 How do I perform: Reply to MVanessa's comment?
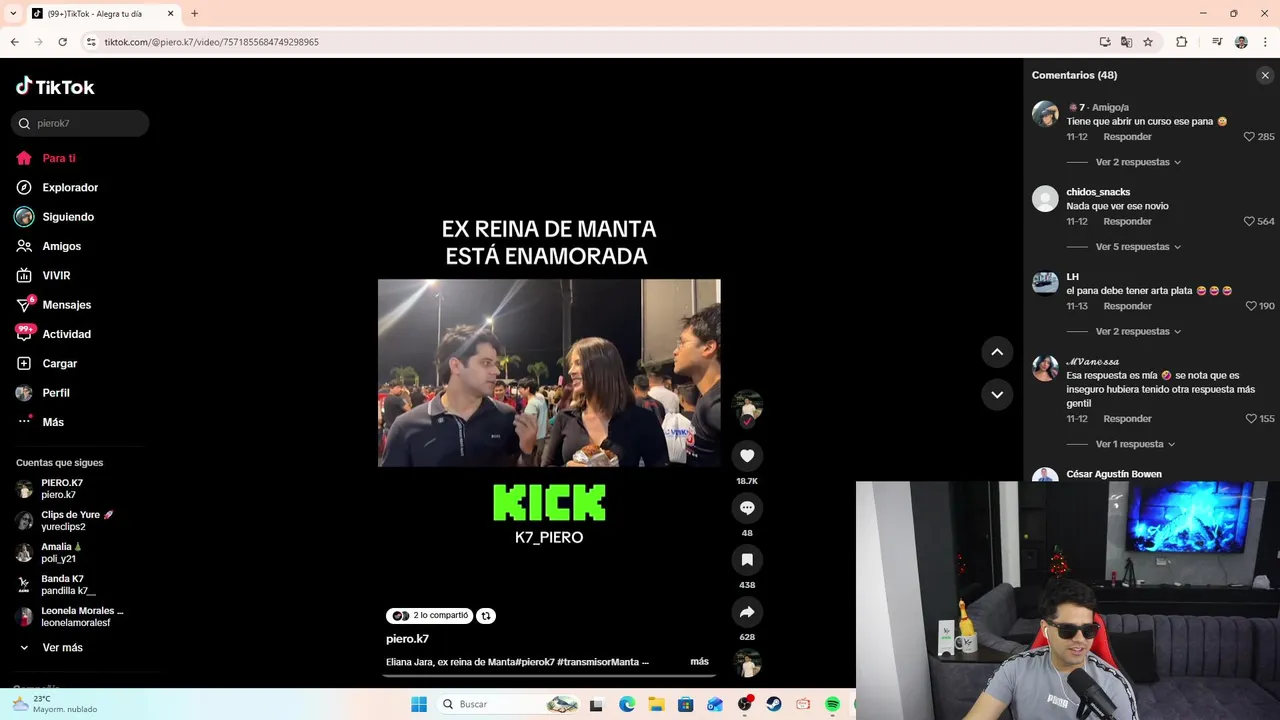tap(1127, 419)
